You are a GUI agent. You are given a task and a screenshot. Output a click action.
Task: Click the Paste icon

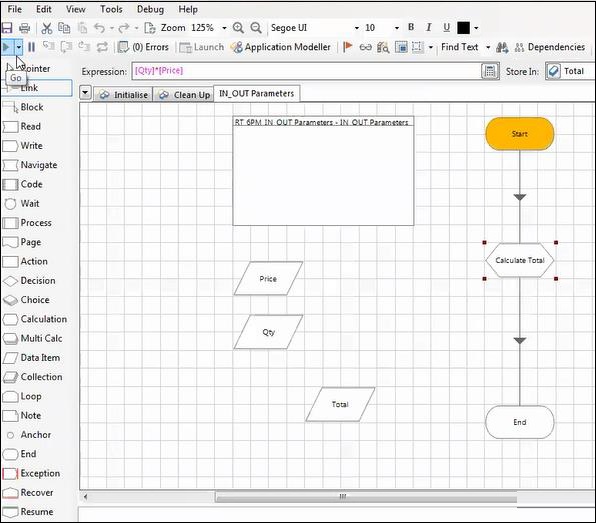tap(82, 28)
